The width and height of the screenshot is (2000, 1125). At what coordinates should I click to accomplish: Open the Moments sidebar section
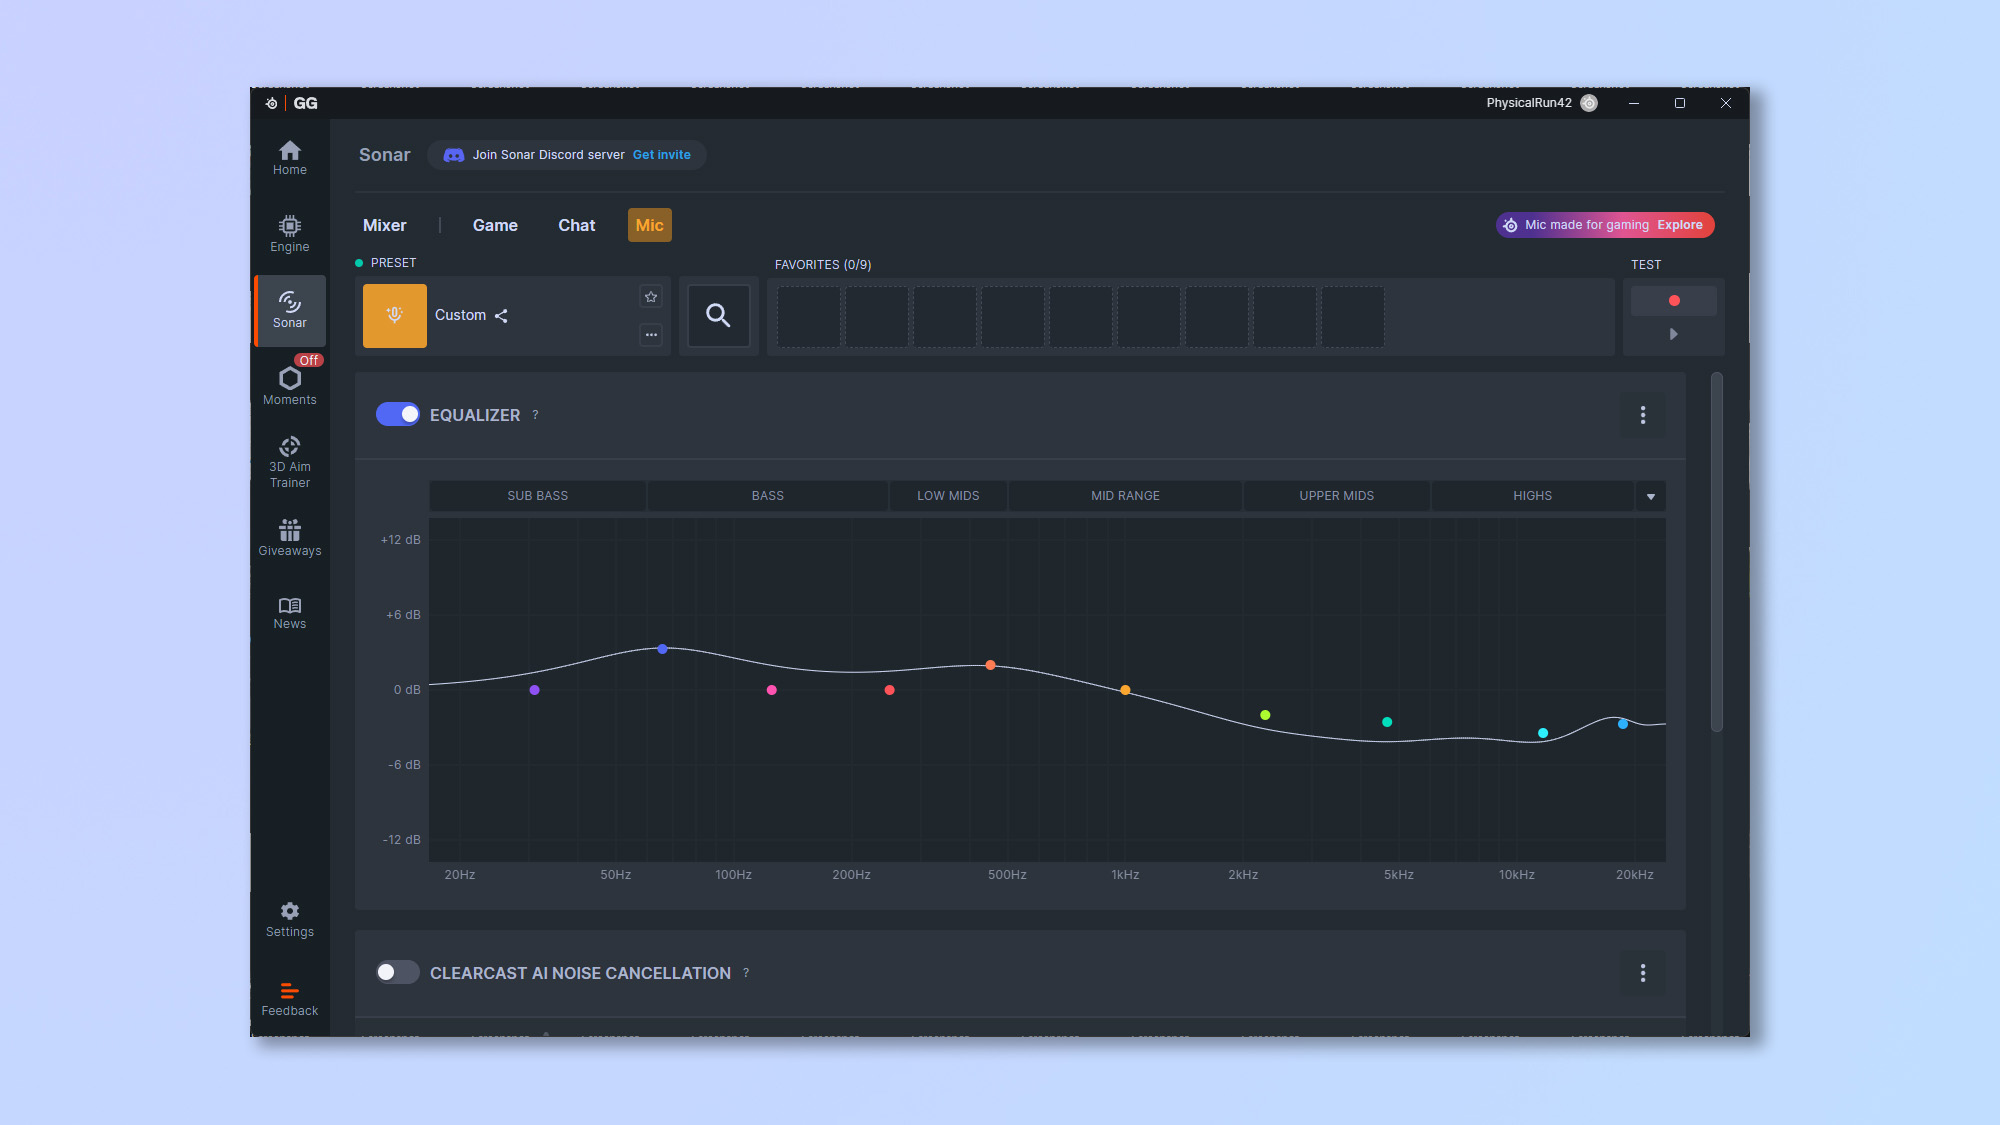click(289, 385)
